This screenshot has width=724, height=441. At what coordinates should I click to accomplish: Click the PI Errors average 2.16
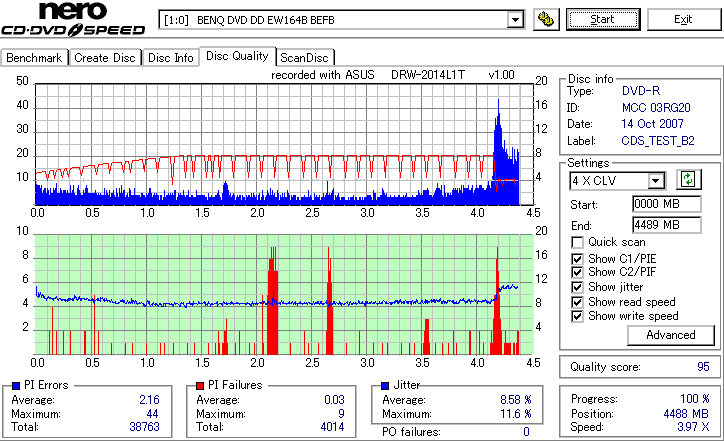[149, 400]
